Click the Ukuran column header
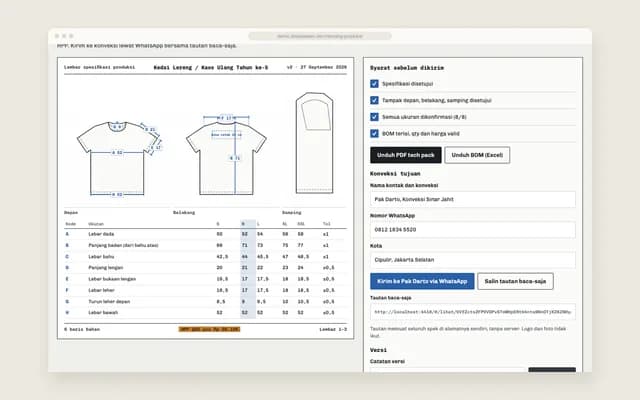 (x=96, y=224)
